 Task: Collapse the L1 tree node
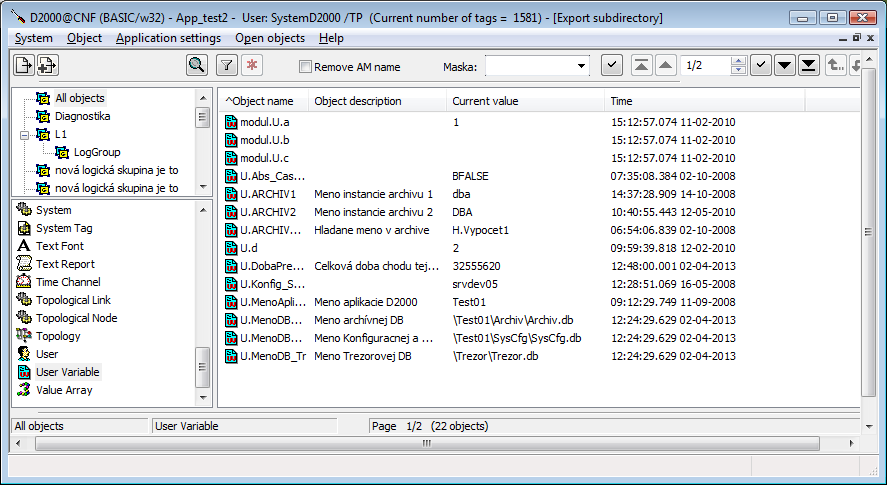tap(24, 134)
